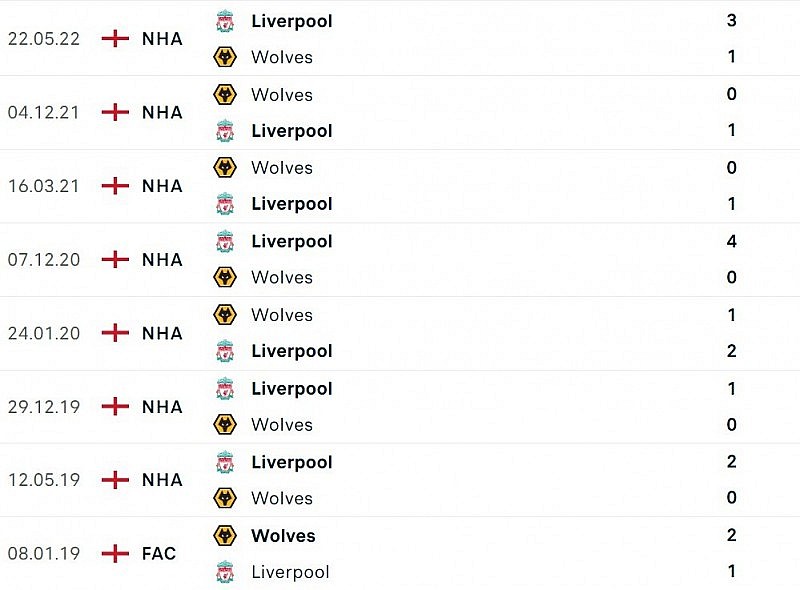This screenshot has height=590, width=800.
Task: Click Wolves crest in 24.01.20 match
Action: click(x=225, y=315)
